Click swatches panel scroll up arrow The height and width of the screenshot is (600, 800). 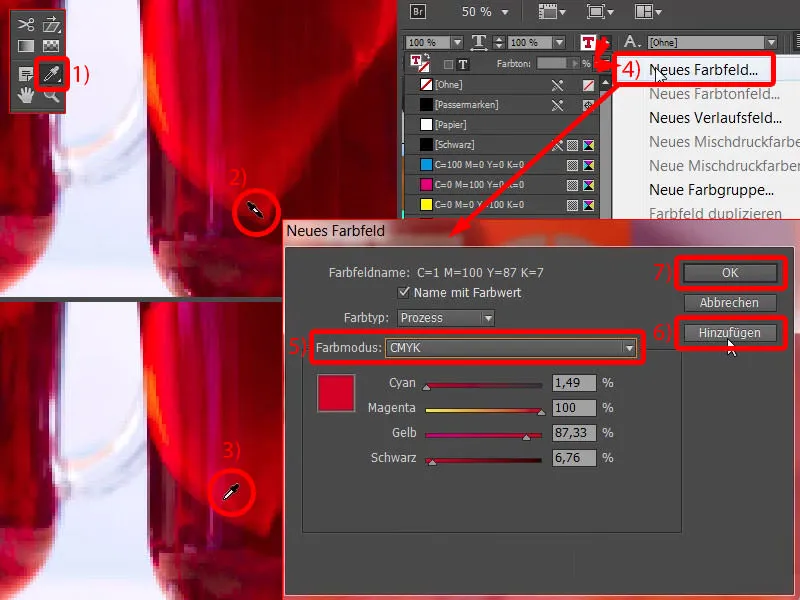605,82
